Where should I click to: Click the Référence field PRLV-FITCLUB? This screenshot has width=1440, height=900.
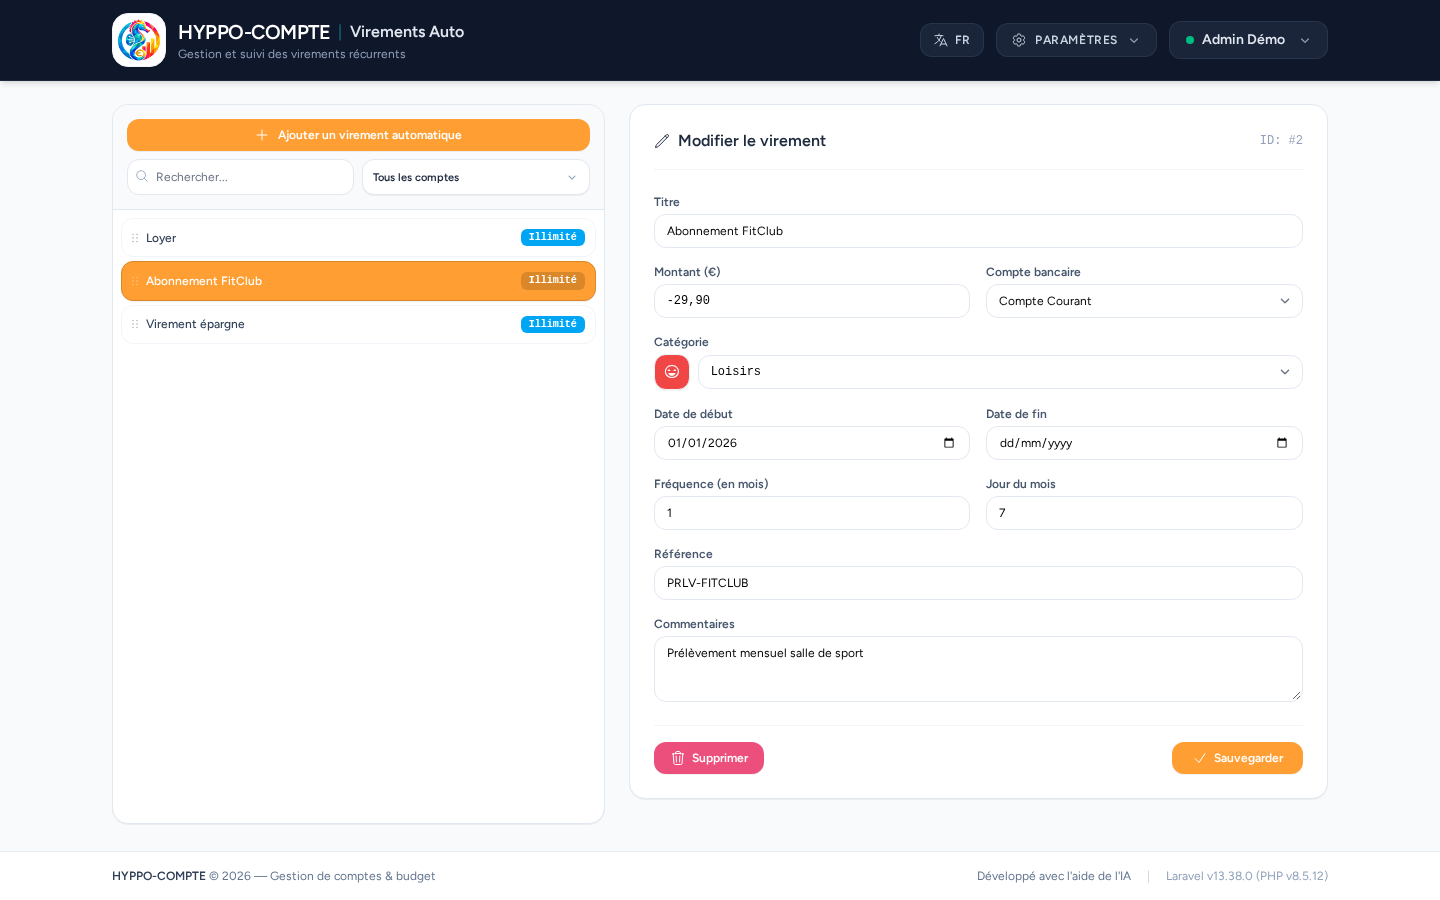[978, 583]
